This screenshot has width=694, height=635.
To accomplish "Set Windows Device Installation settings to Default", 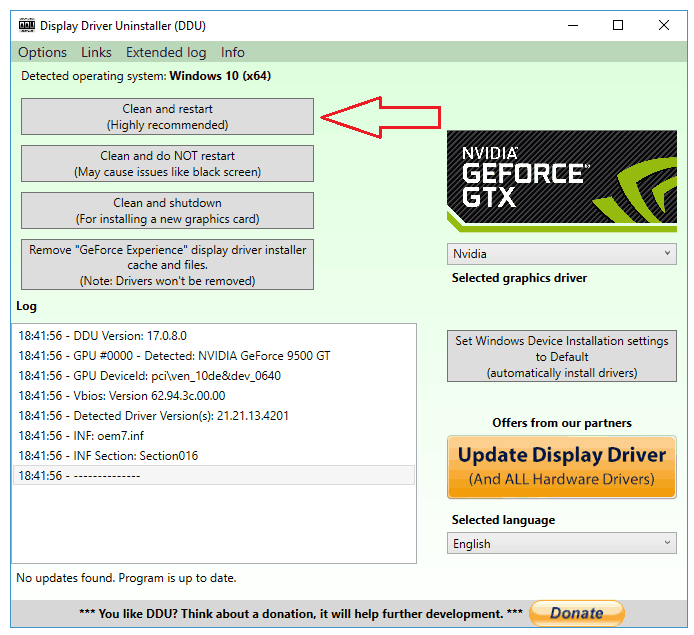I will 561,357.
